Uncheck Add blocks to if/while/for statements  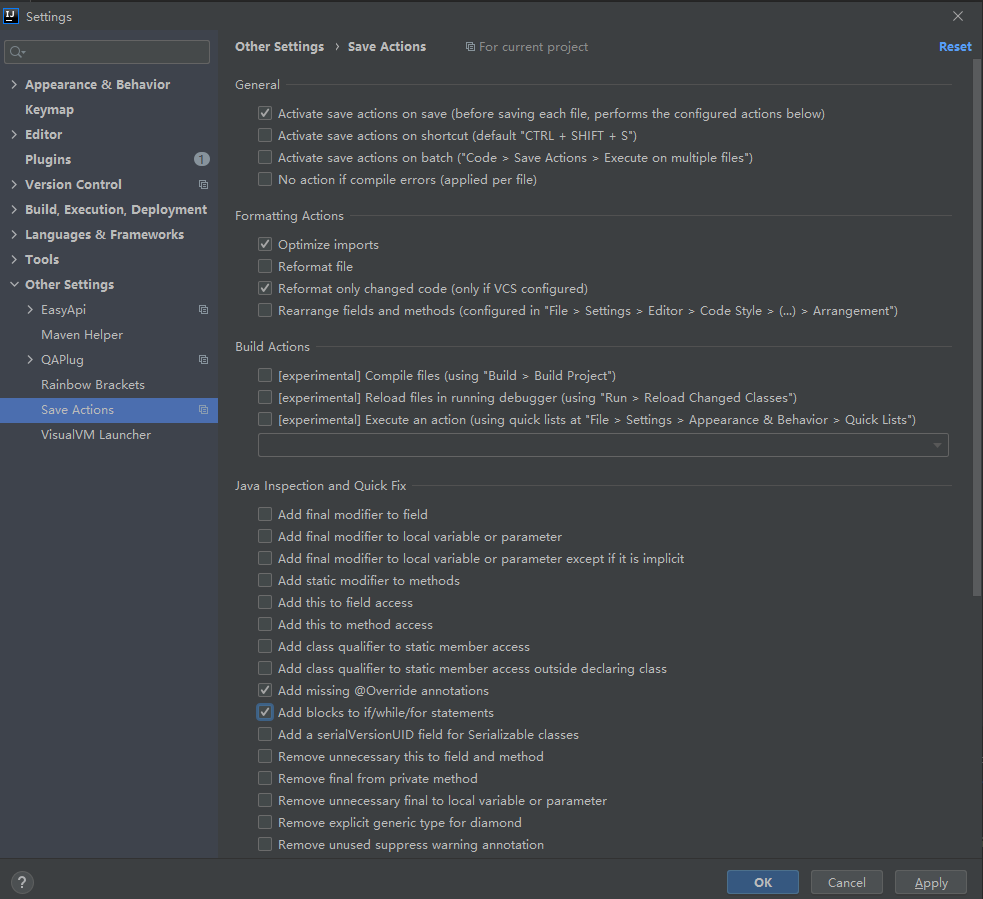pos(265,712)
